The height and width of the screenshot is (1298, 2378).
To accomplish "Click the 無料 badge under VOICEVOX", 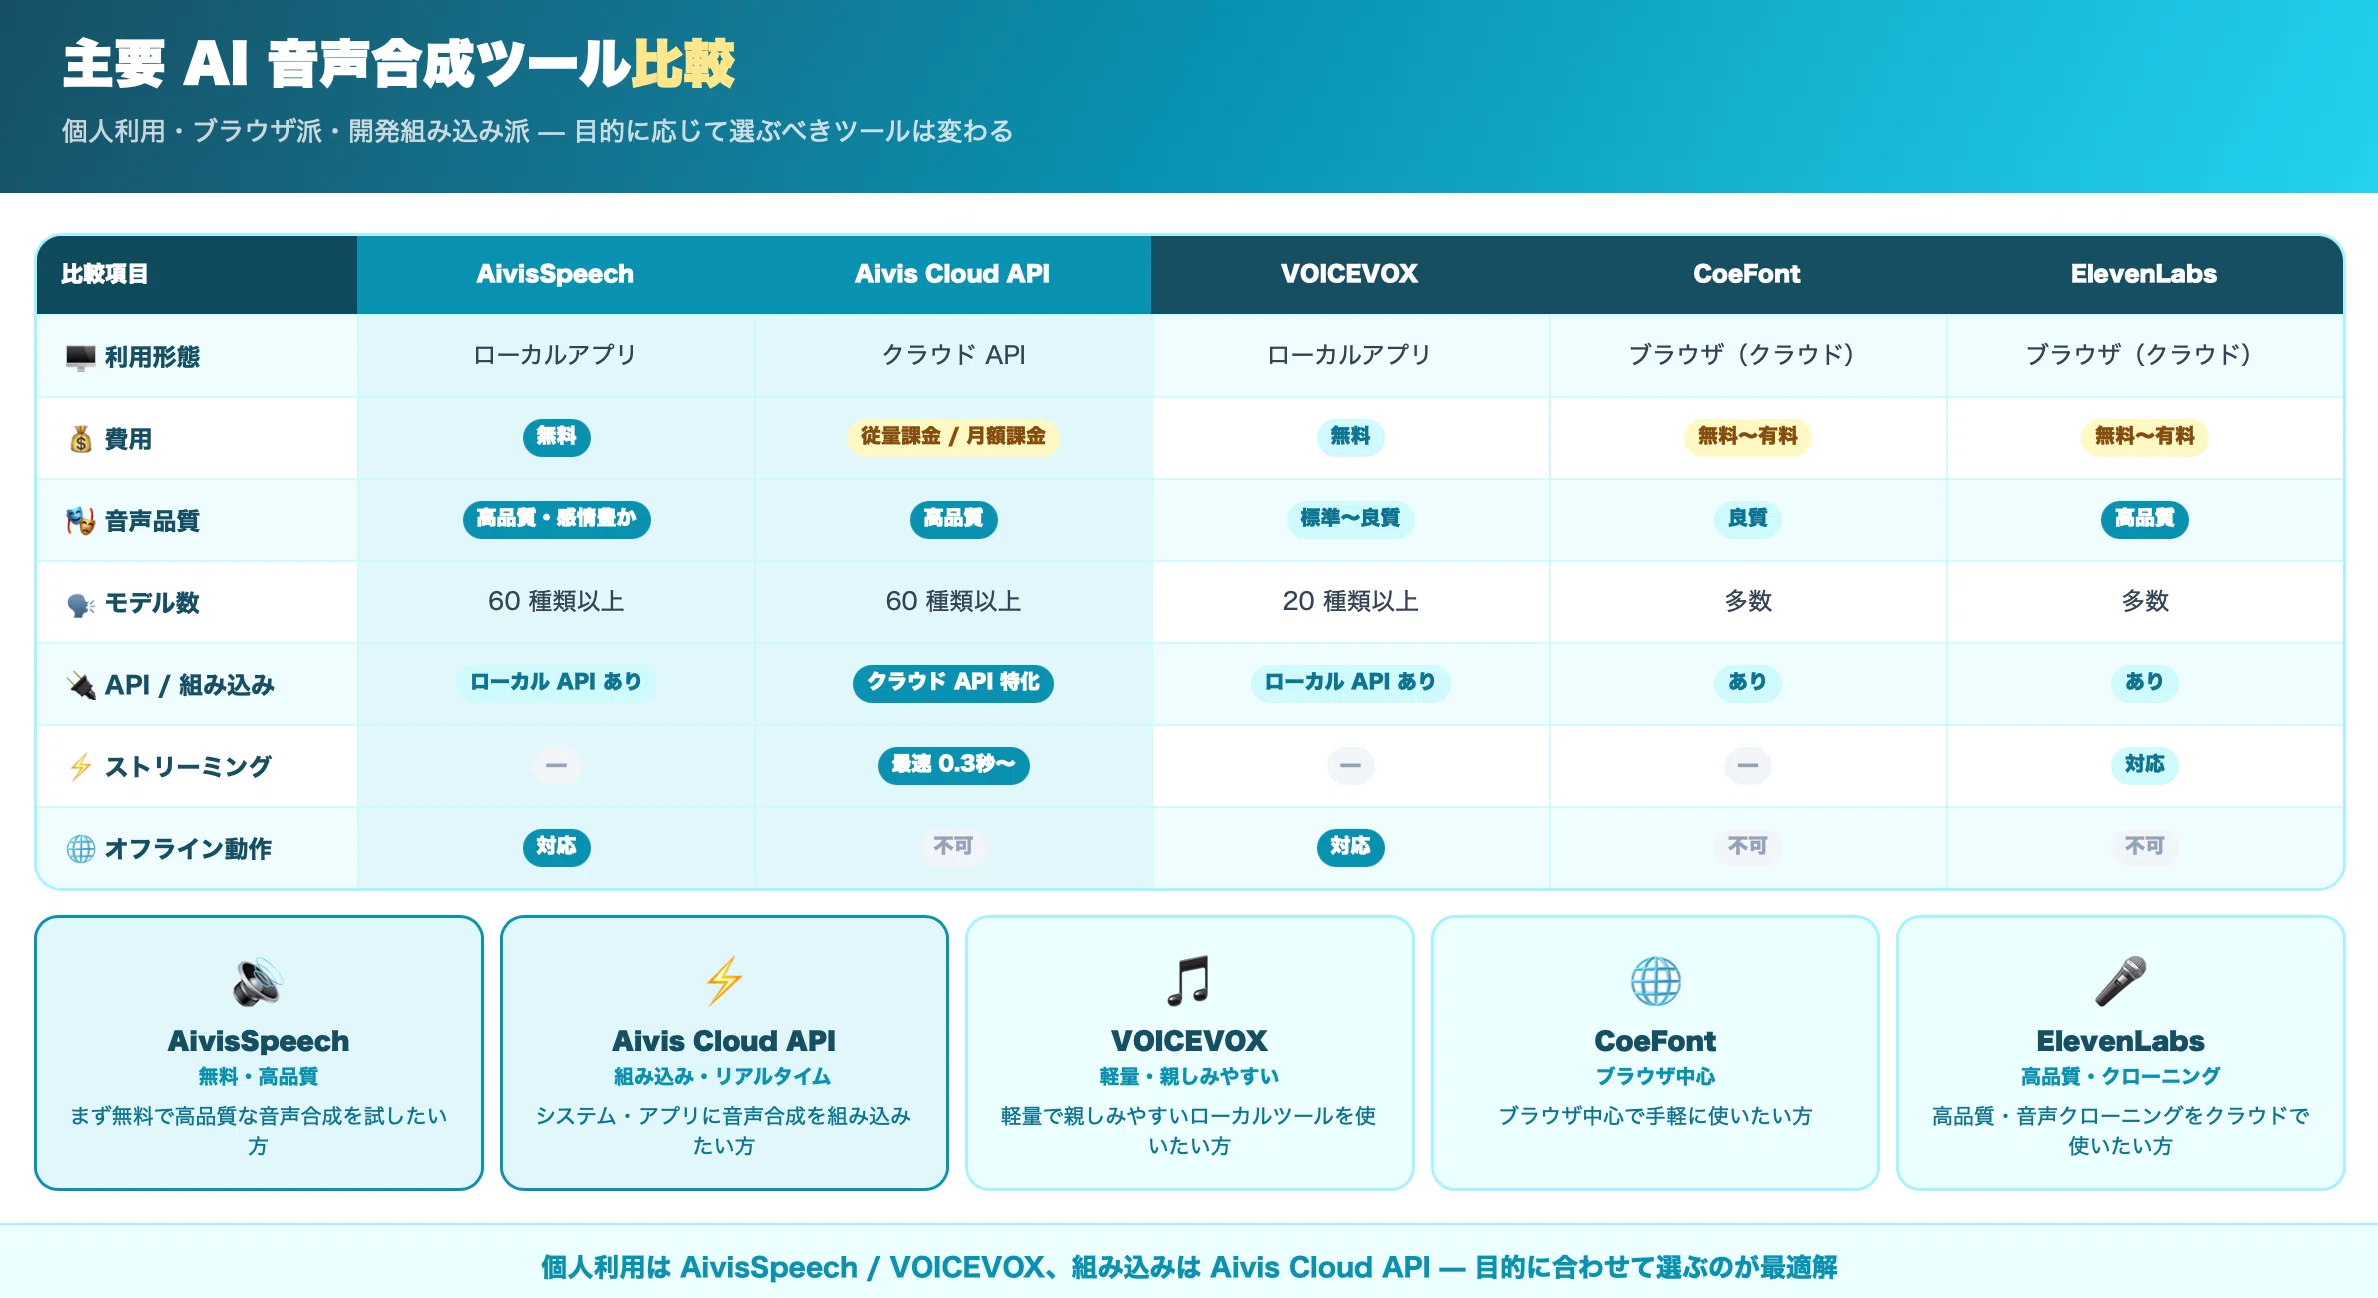I will point(1350,437).
